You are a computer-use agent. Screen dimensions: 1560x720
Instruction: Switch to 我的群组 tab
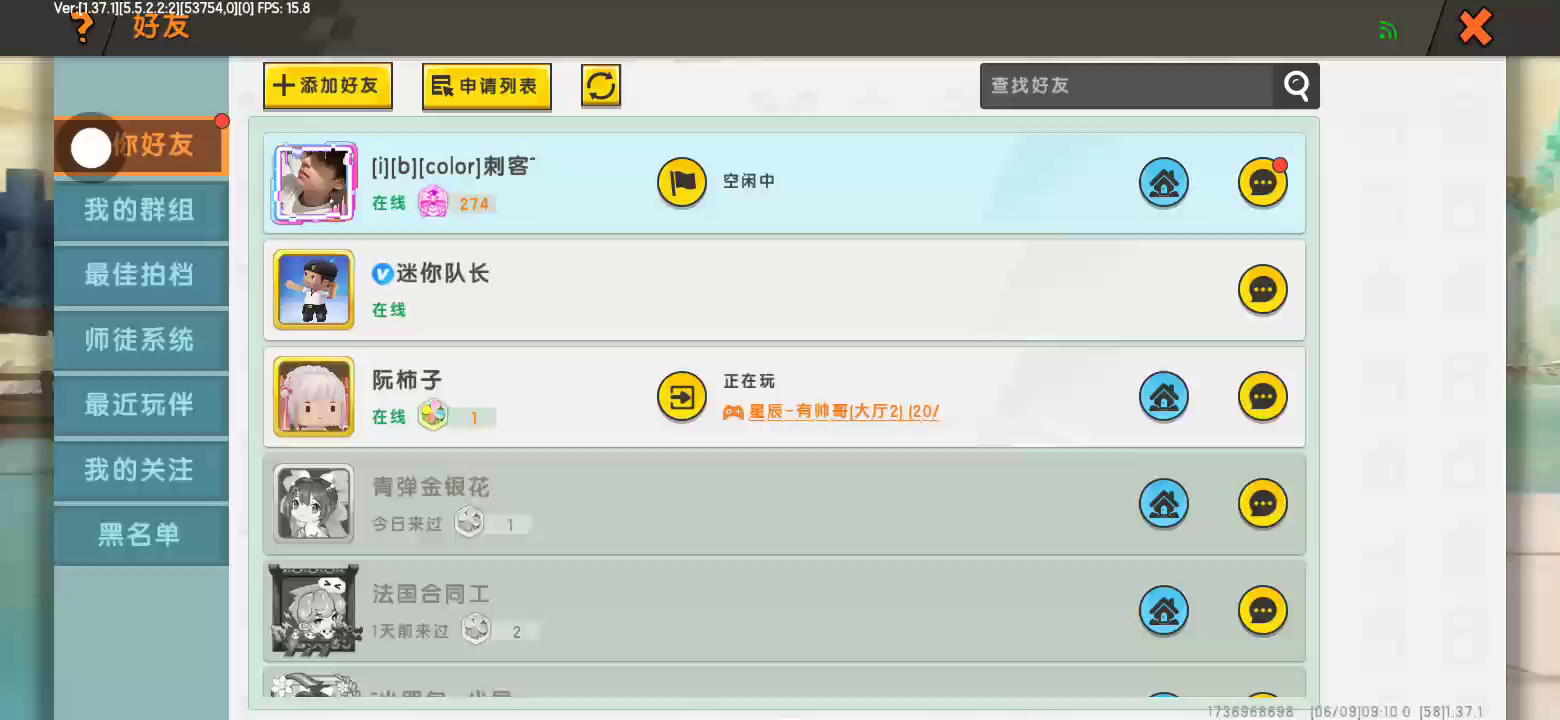[141, 210]
